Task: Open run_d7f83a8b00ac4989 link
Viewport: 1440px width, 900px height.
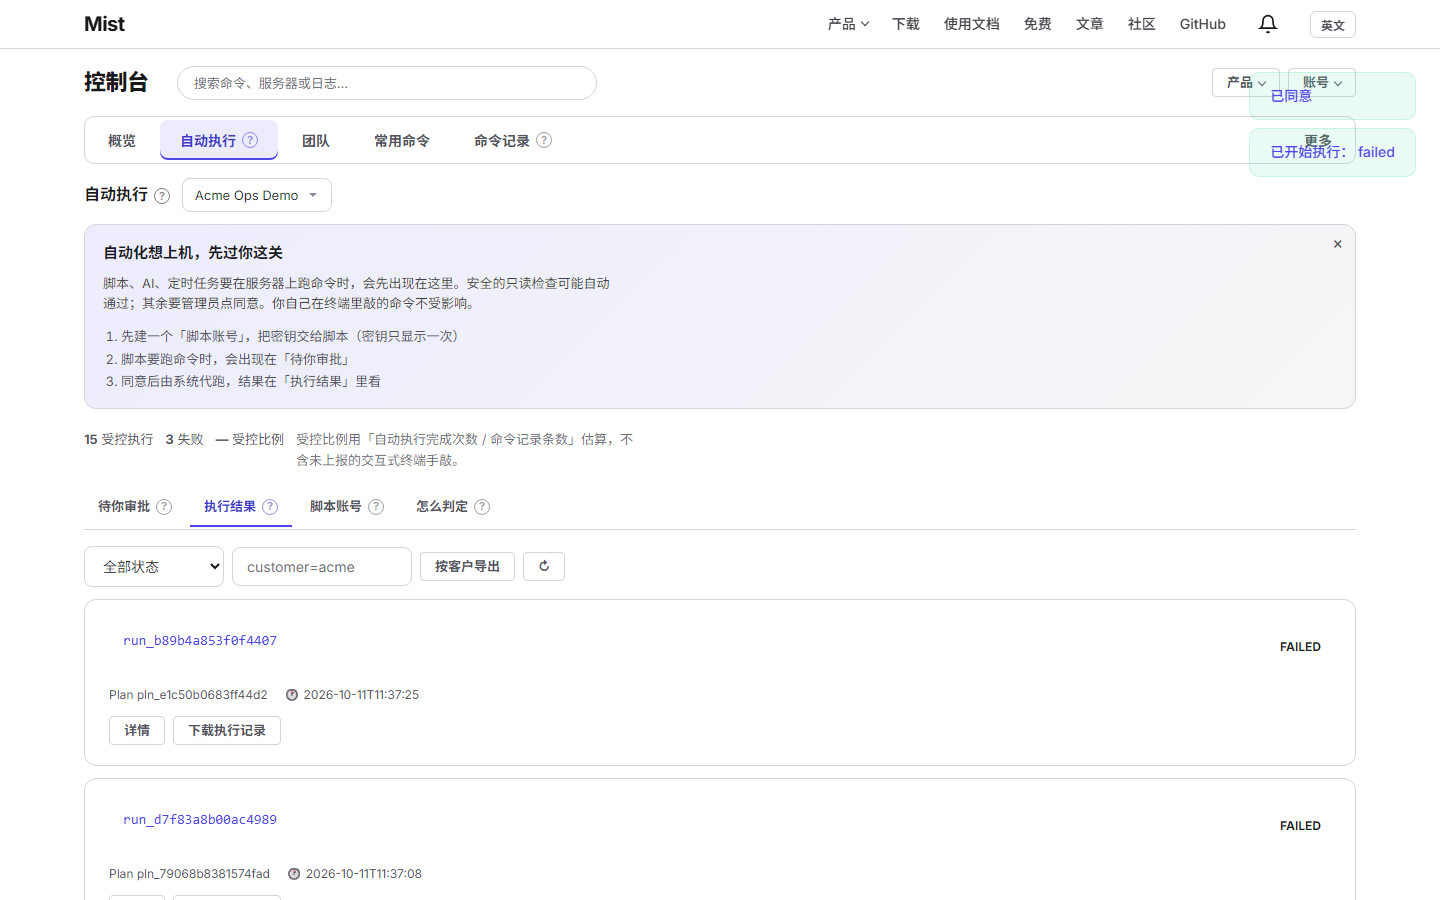Action: pyautogui.click(x=200, y=820)
